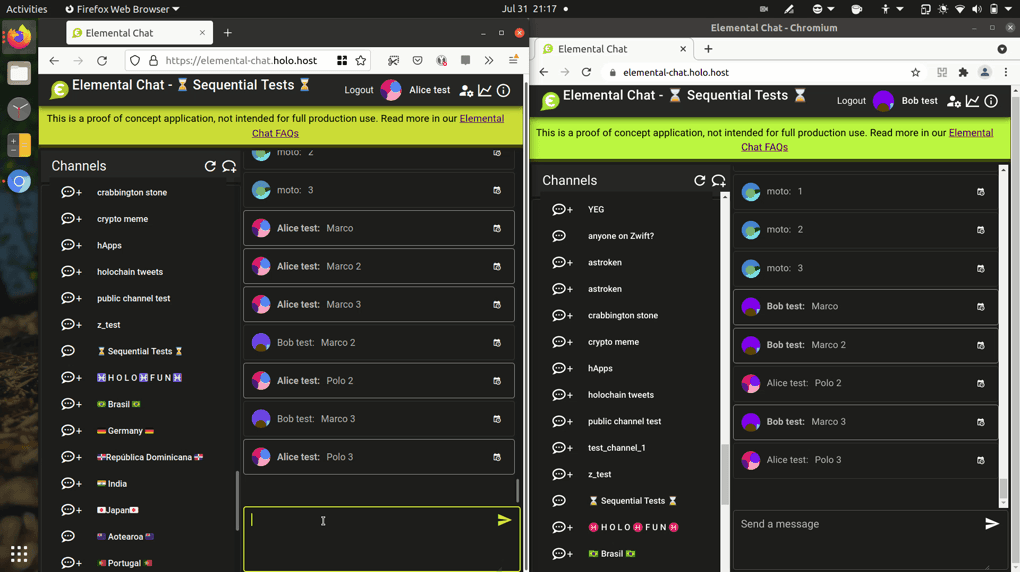Viewport: 1020px width, 572px height.
Task: Bookmark this page star in Firefox
Action: point(361,61)
